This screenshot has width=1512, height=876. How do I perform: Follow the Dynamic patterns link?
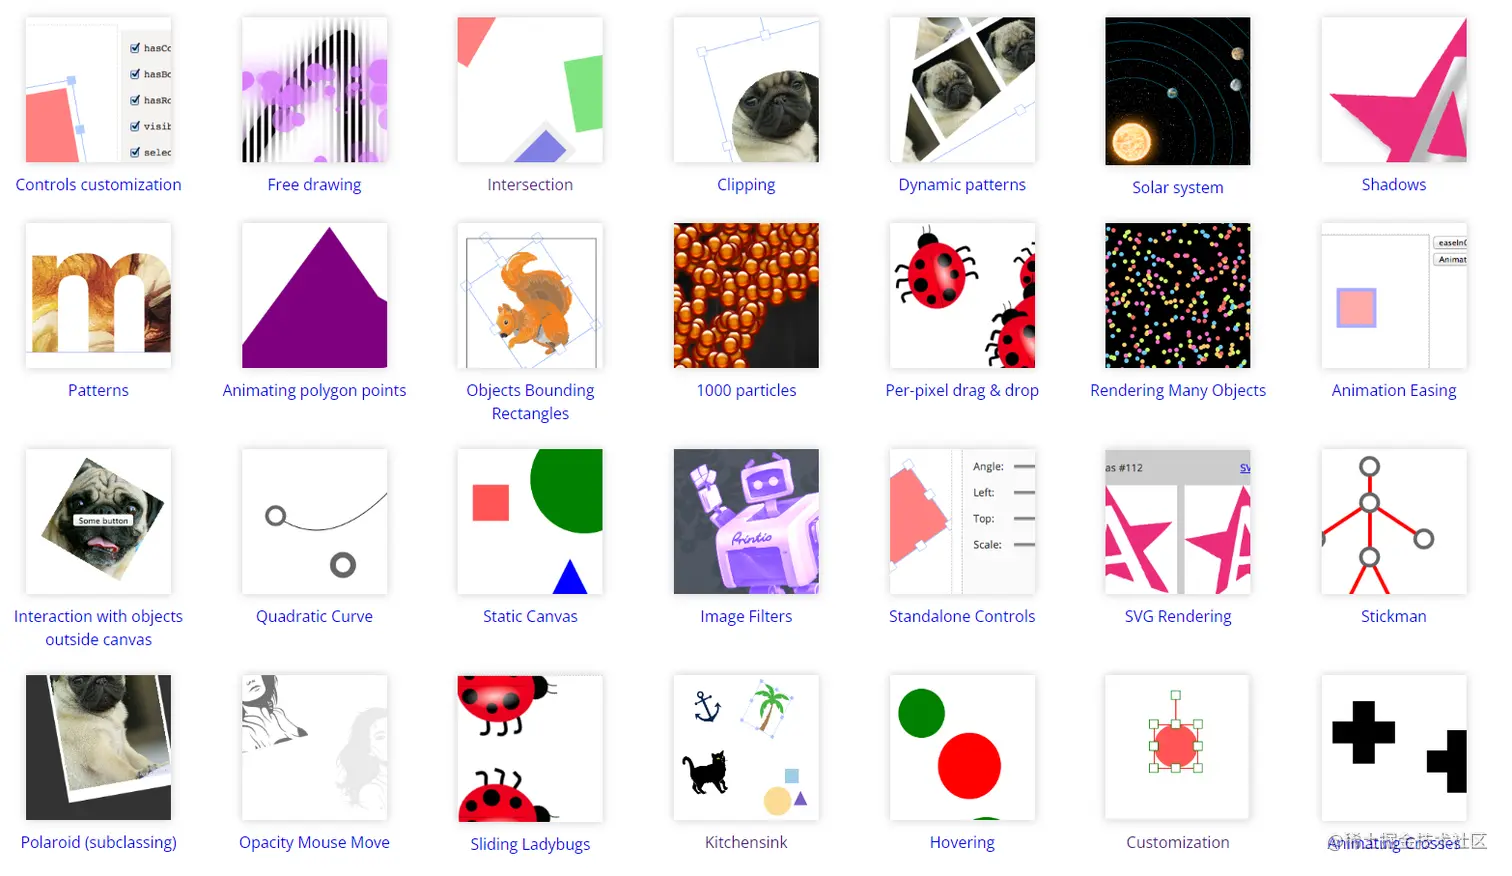coord(962,185)
